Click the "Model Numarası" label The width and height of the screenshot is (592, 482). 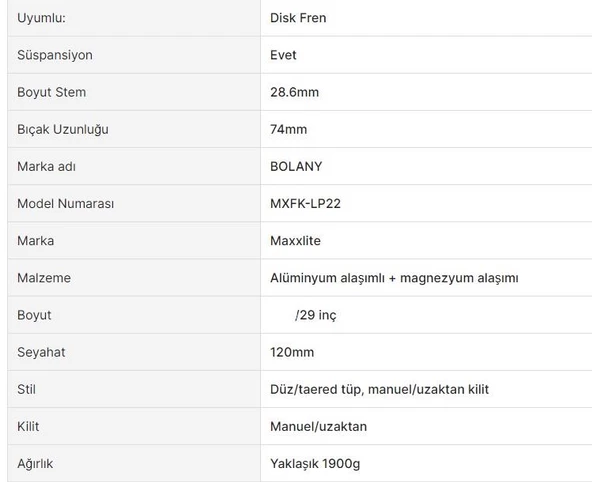(x=65, y=204)
